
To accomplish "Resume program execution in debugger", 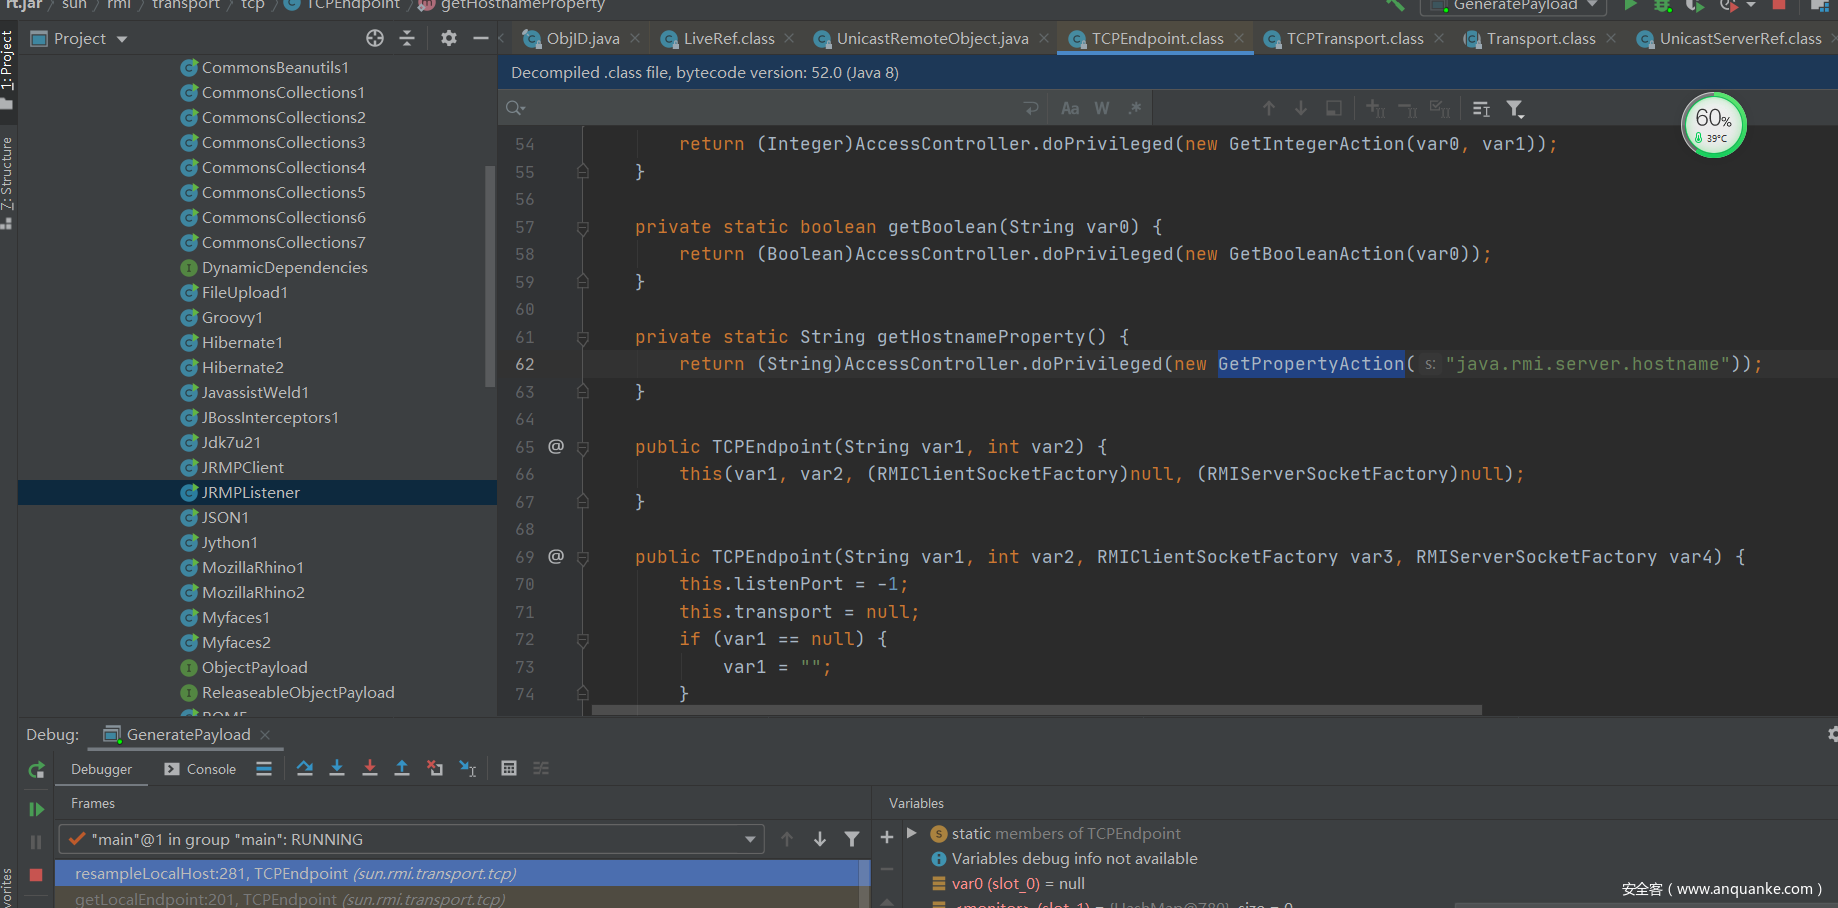I will pos(37,809).
